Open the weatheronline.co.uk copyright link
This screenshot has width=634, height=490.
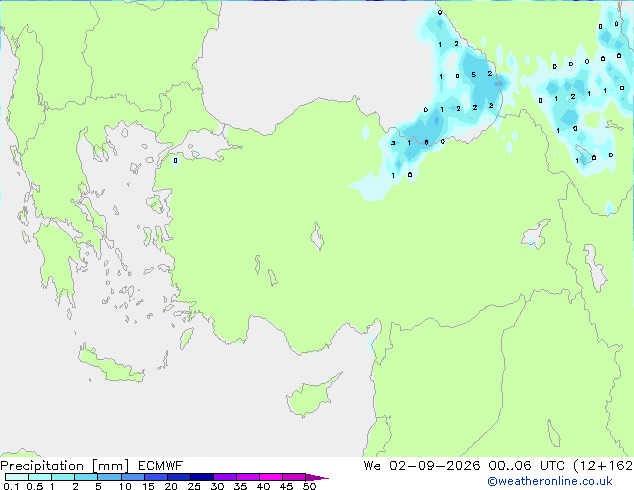(549, 481)
